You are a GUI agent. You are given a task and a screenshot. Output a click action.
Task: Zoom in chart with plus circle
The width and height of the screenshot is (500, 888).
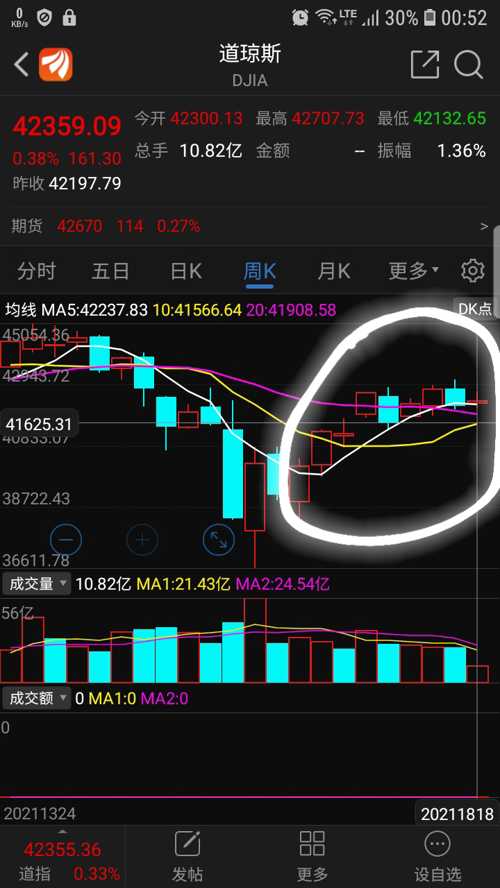click(142, 539)
